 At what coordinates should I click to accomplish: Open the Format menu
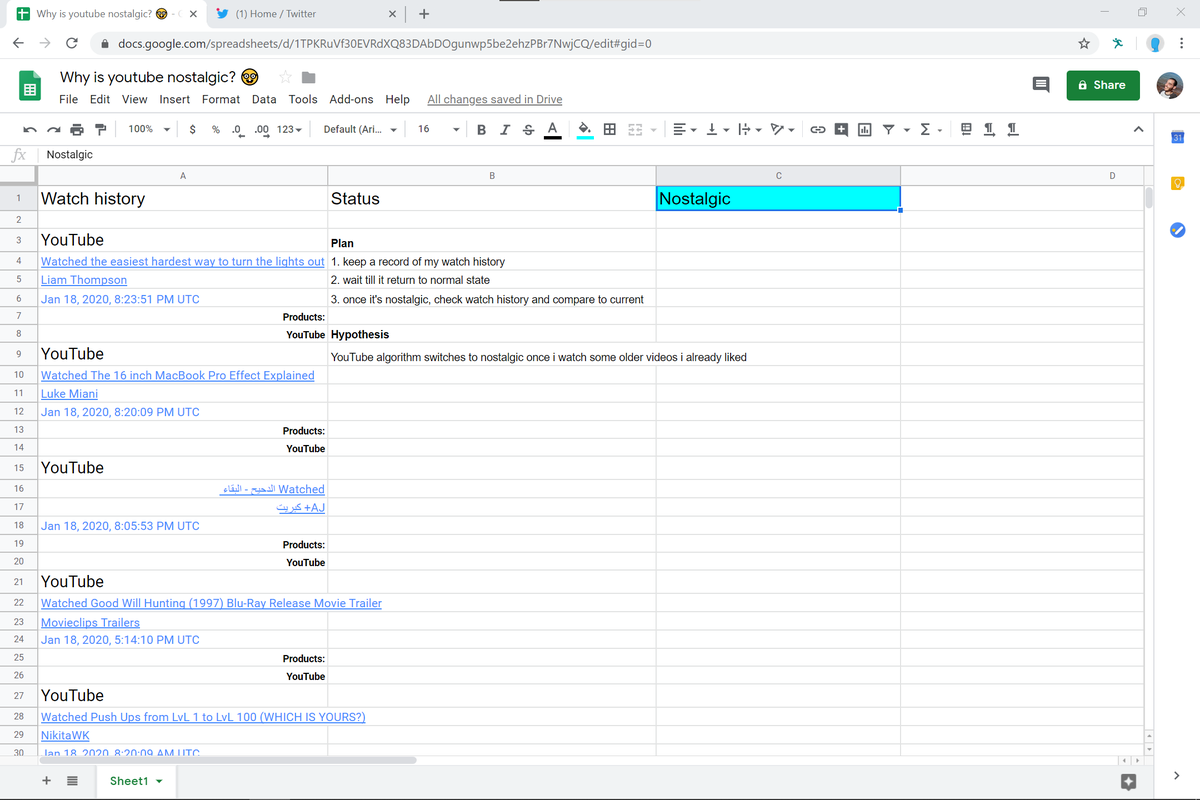pyautogui.click(x=221, y=99)
